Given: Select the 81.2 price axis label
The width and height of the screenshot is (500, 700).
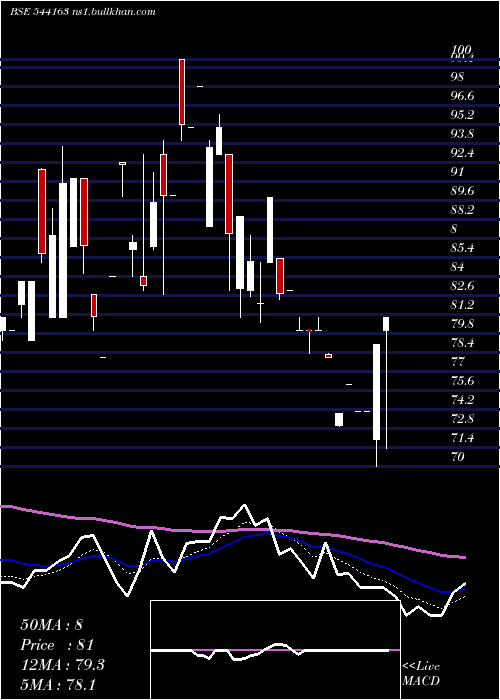Looking at the screenshot, I should tap(462, 305).
